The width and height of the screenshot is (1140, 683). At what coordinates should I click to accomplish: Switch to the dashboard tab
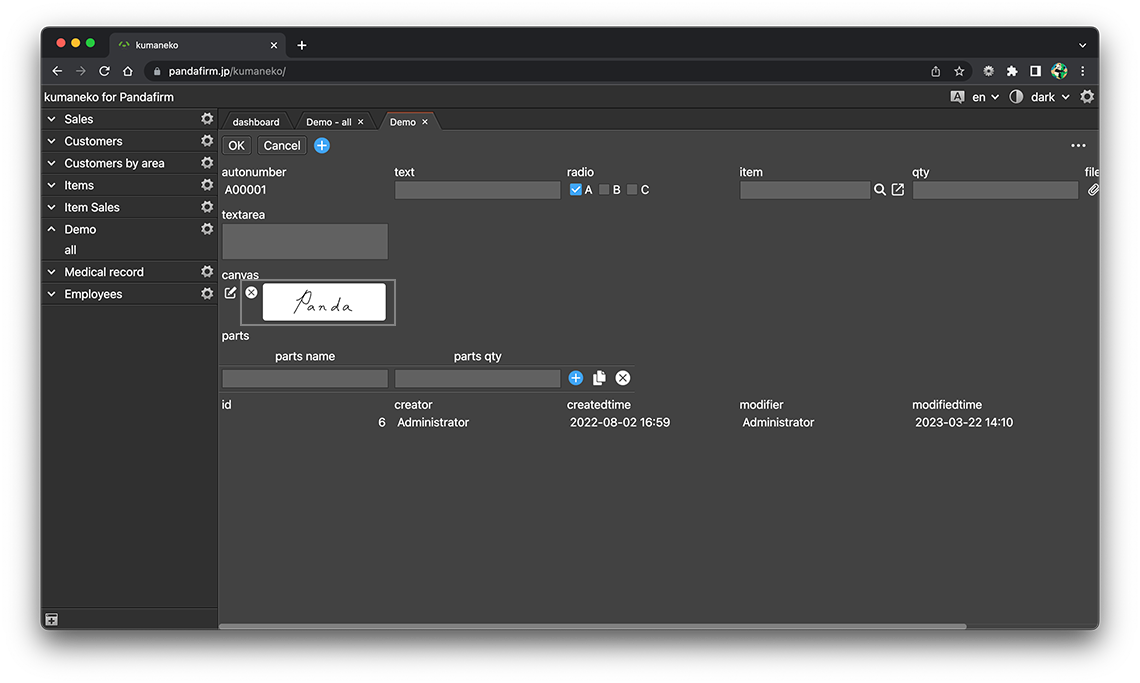(256, 122)
